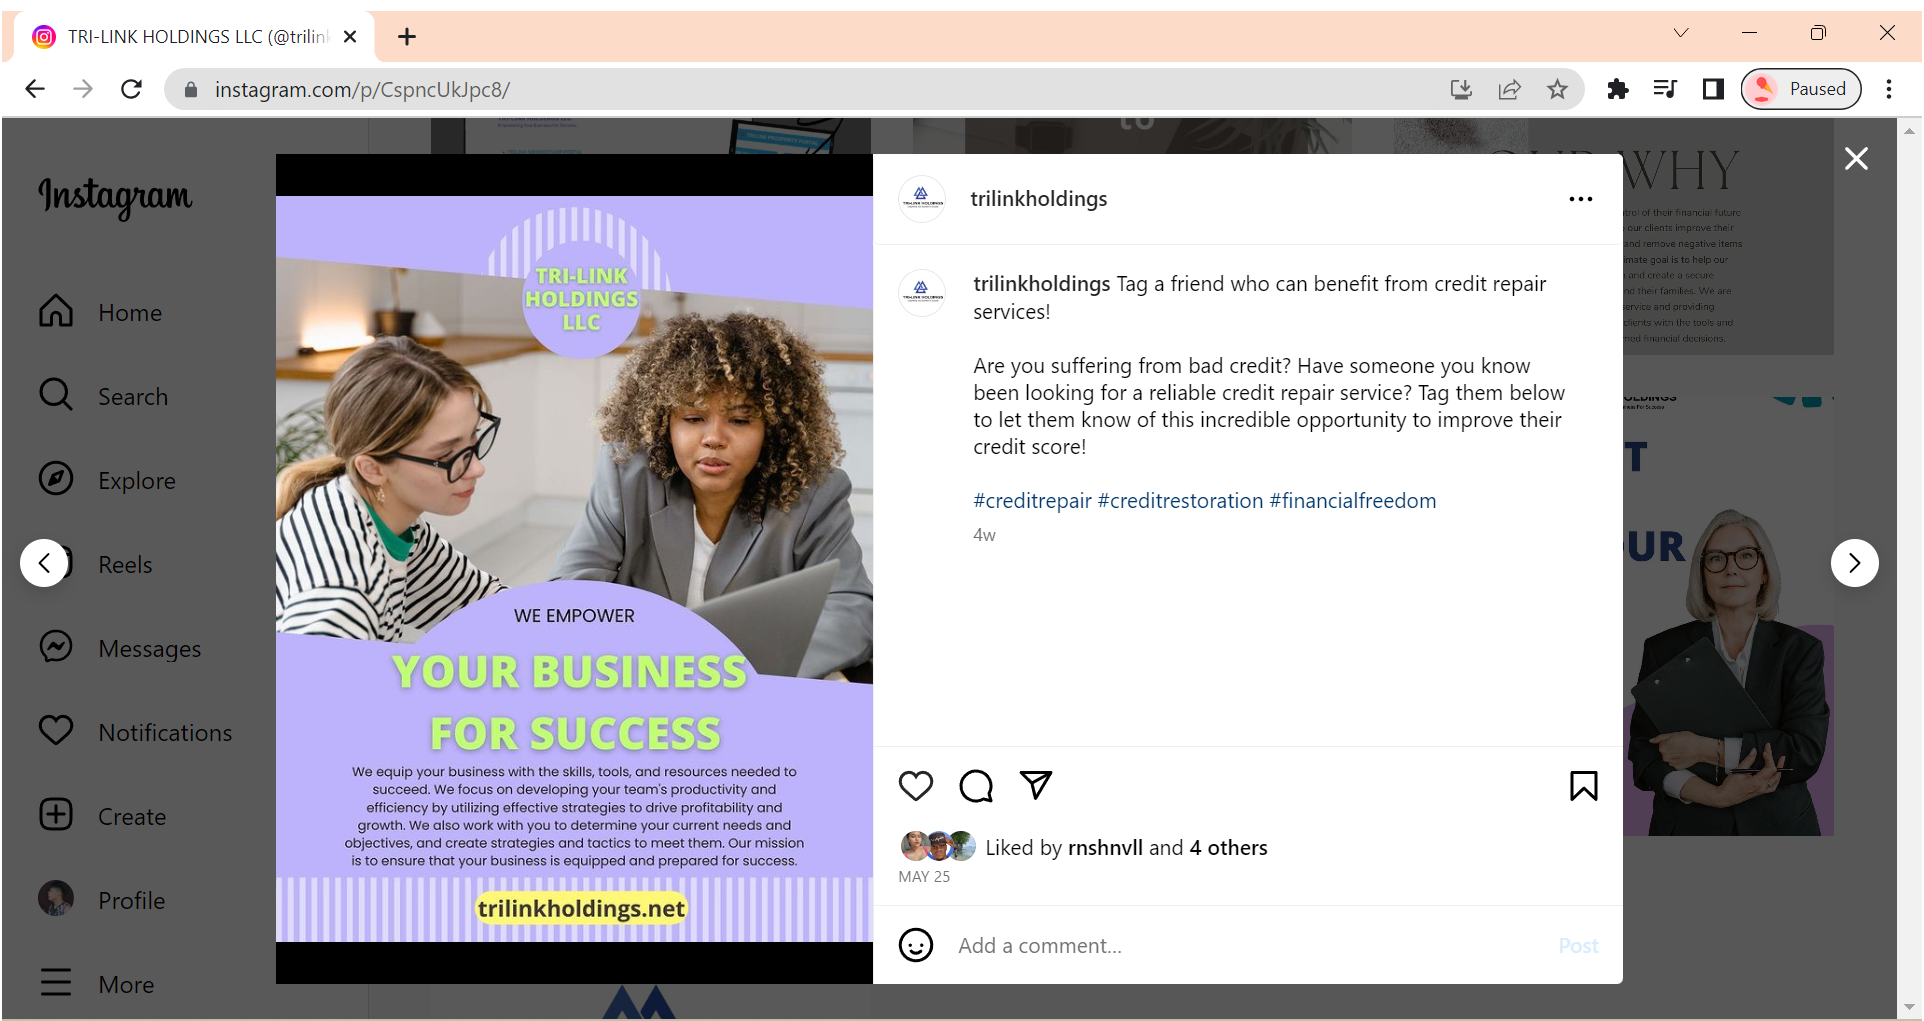Save the post with the bookmark icon
This screenshot has height=1021, width=1924.
click(x=1583, y=786)
